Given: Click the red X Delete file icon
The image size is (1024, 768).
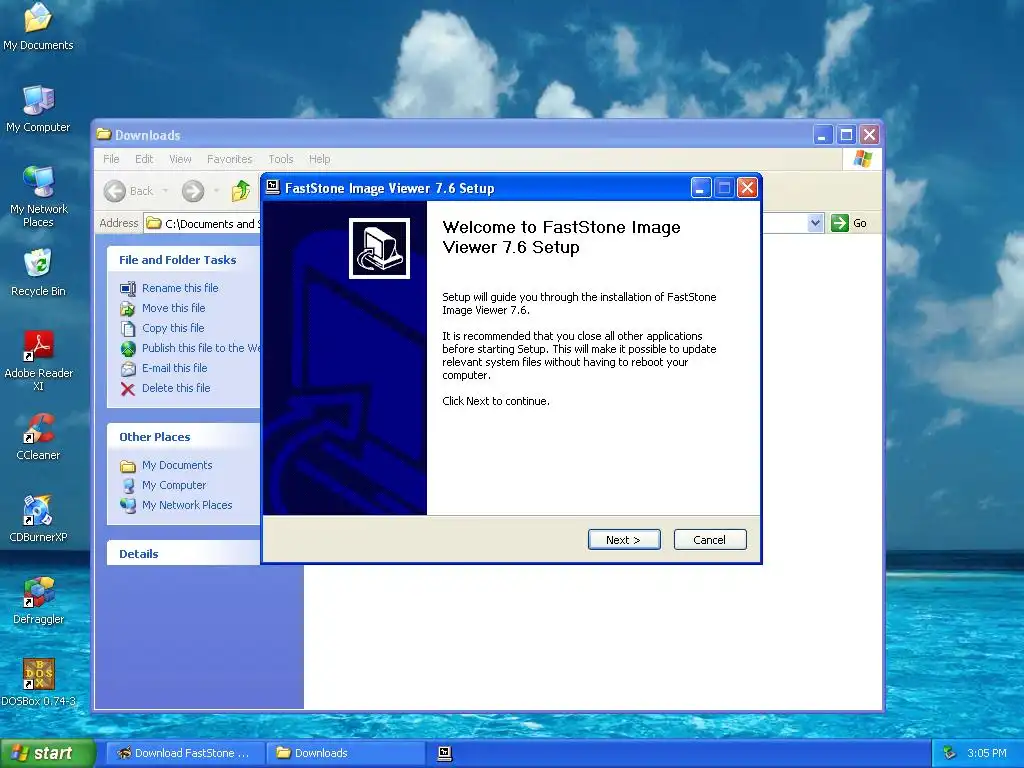Looking at the screenshot, I should coord(128,389).
